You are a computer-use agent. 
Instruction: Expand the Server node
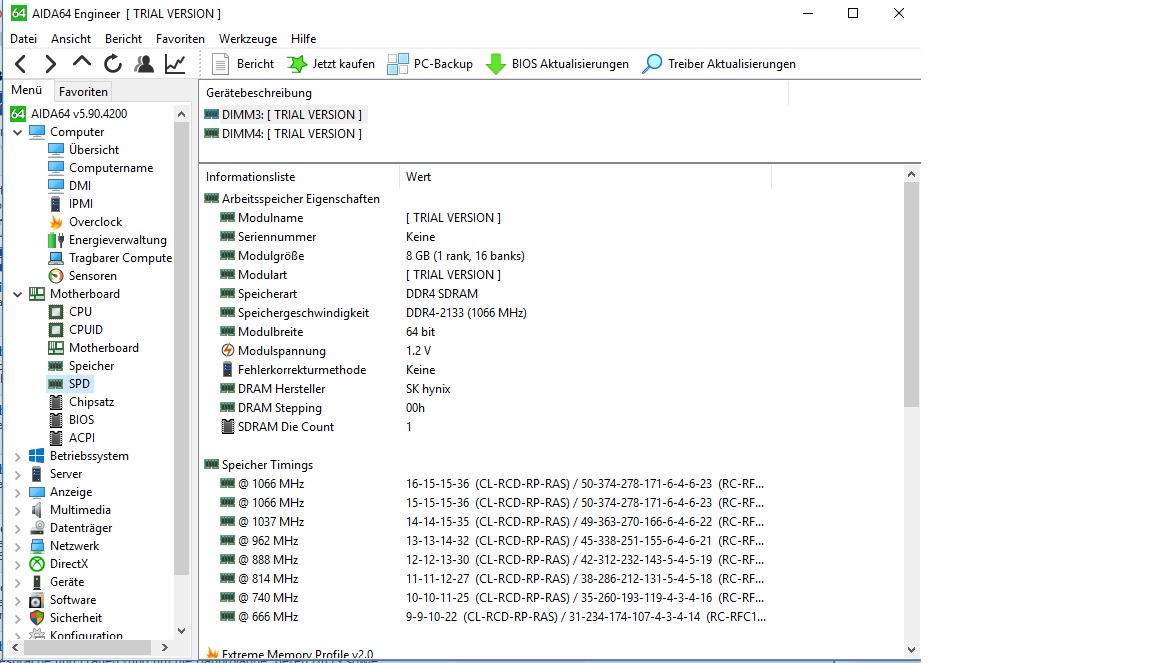click(x=18, y=474)
